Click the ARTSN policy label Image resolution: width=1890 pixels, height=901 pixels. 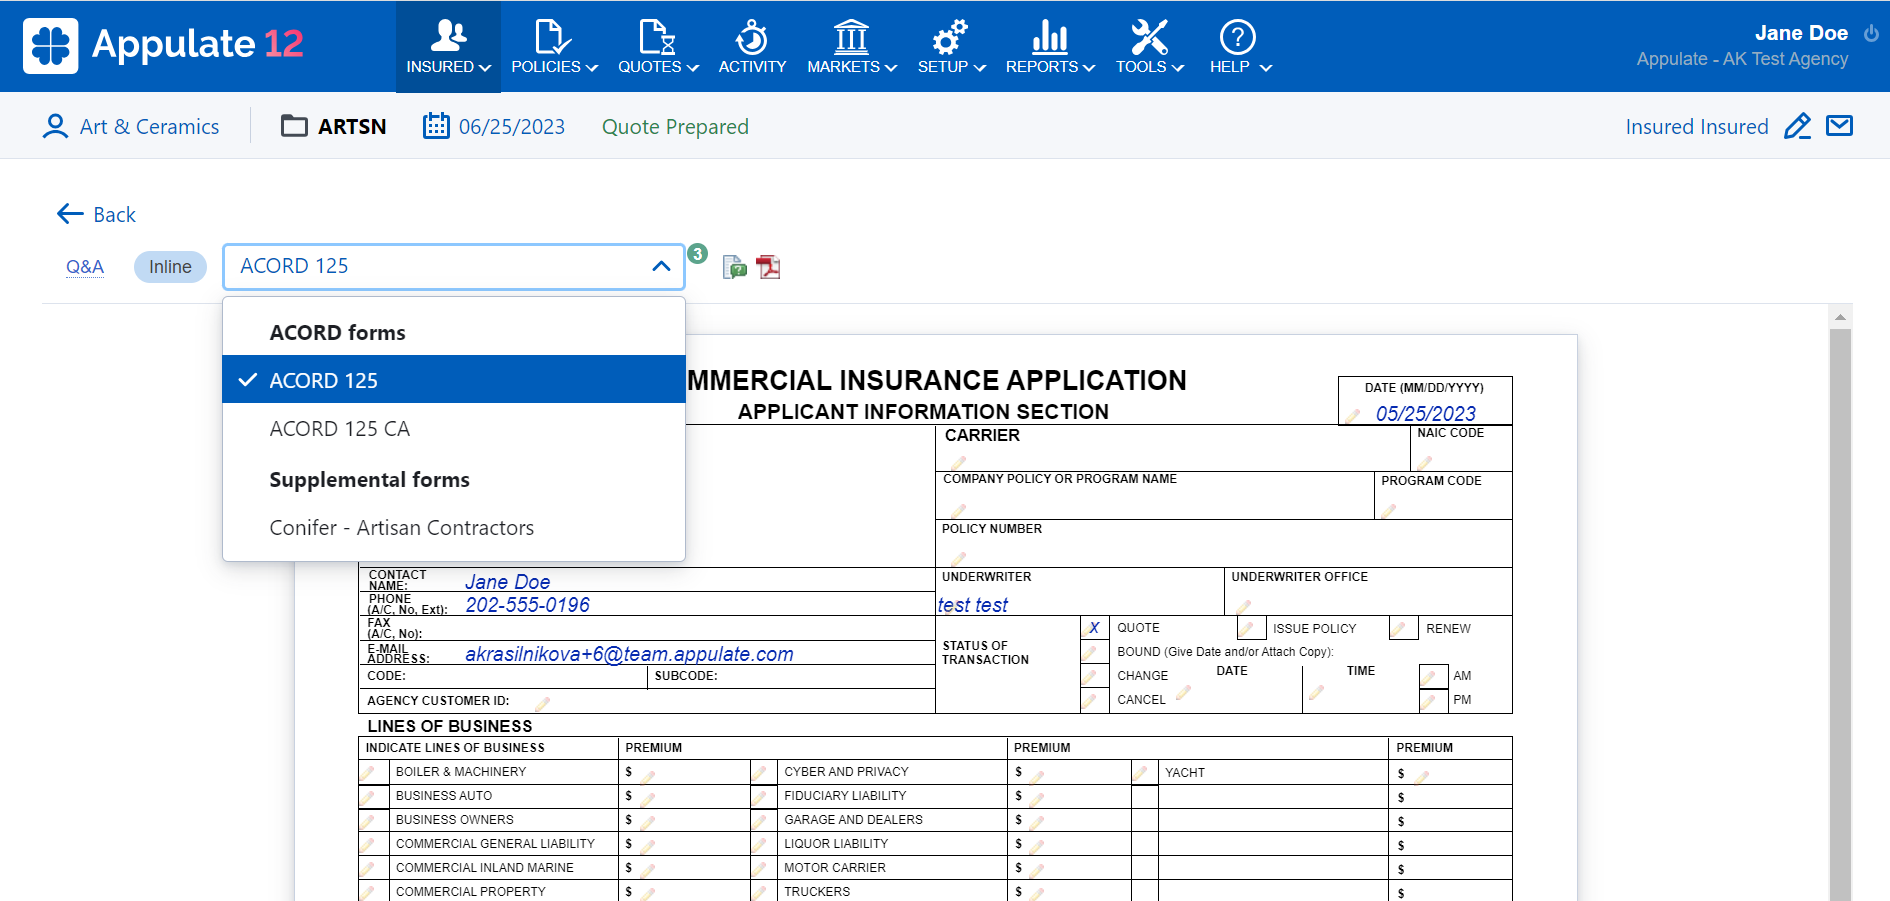click(x=352, y=127)
